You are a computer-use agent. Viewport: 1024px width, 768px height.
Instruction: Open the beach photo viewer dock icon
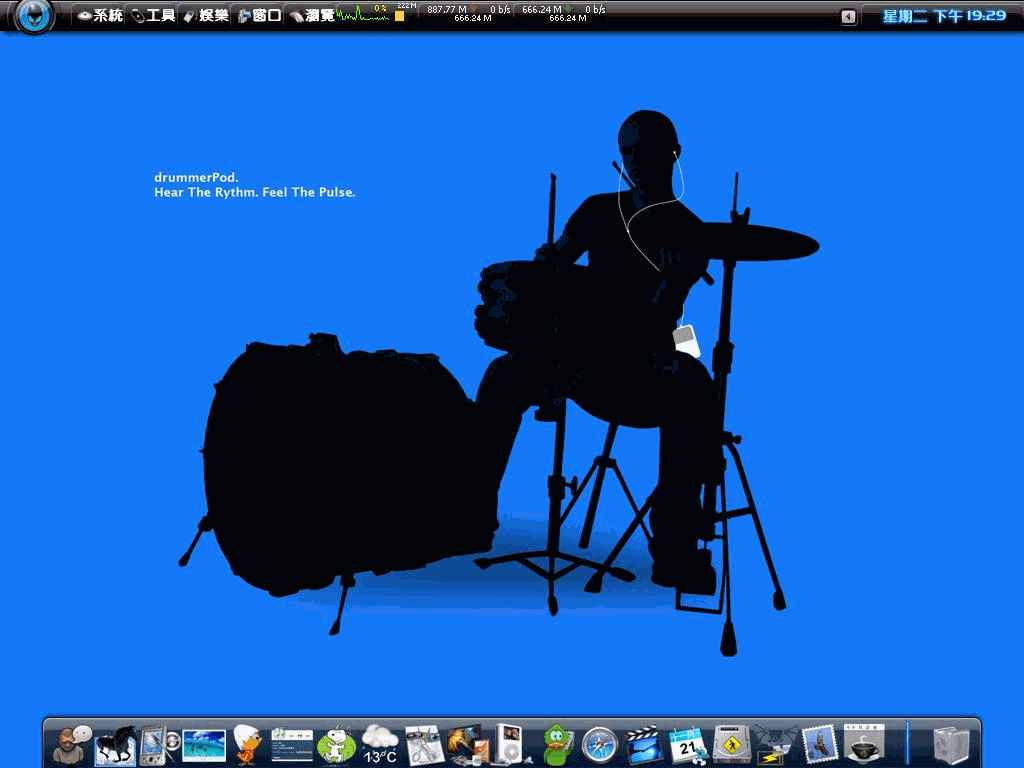point(204,746)
